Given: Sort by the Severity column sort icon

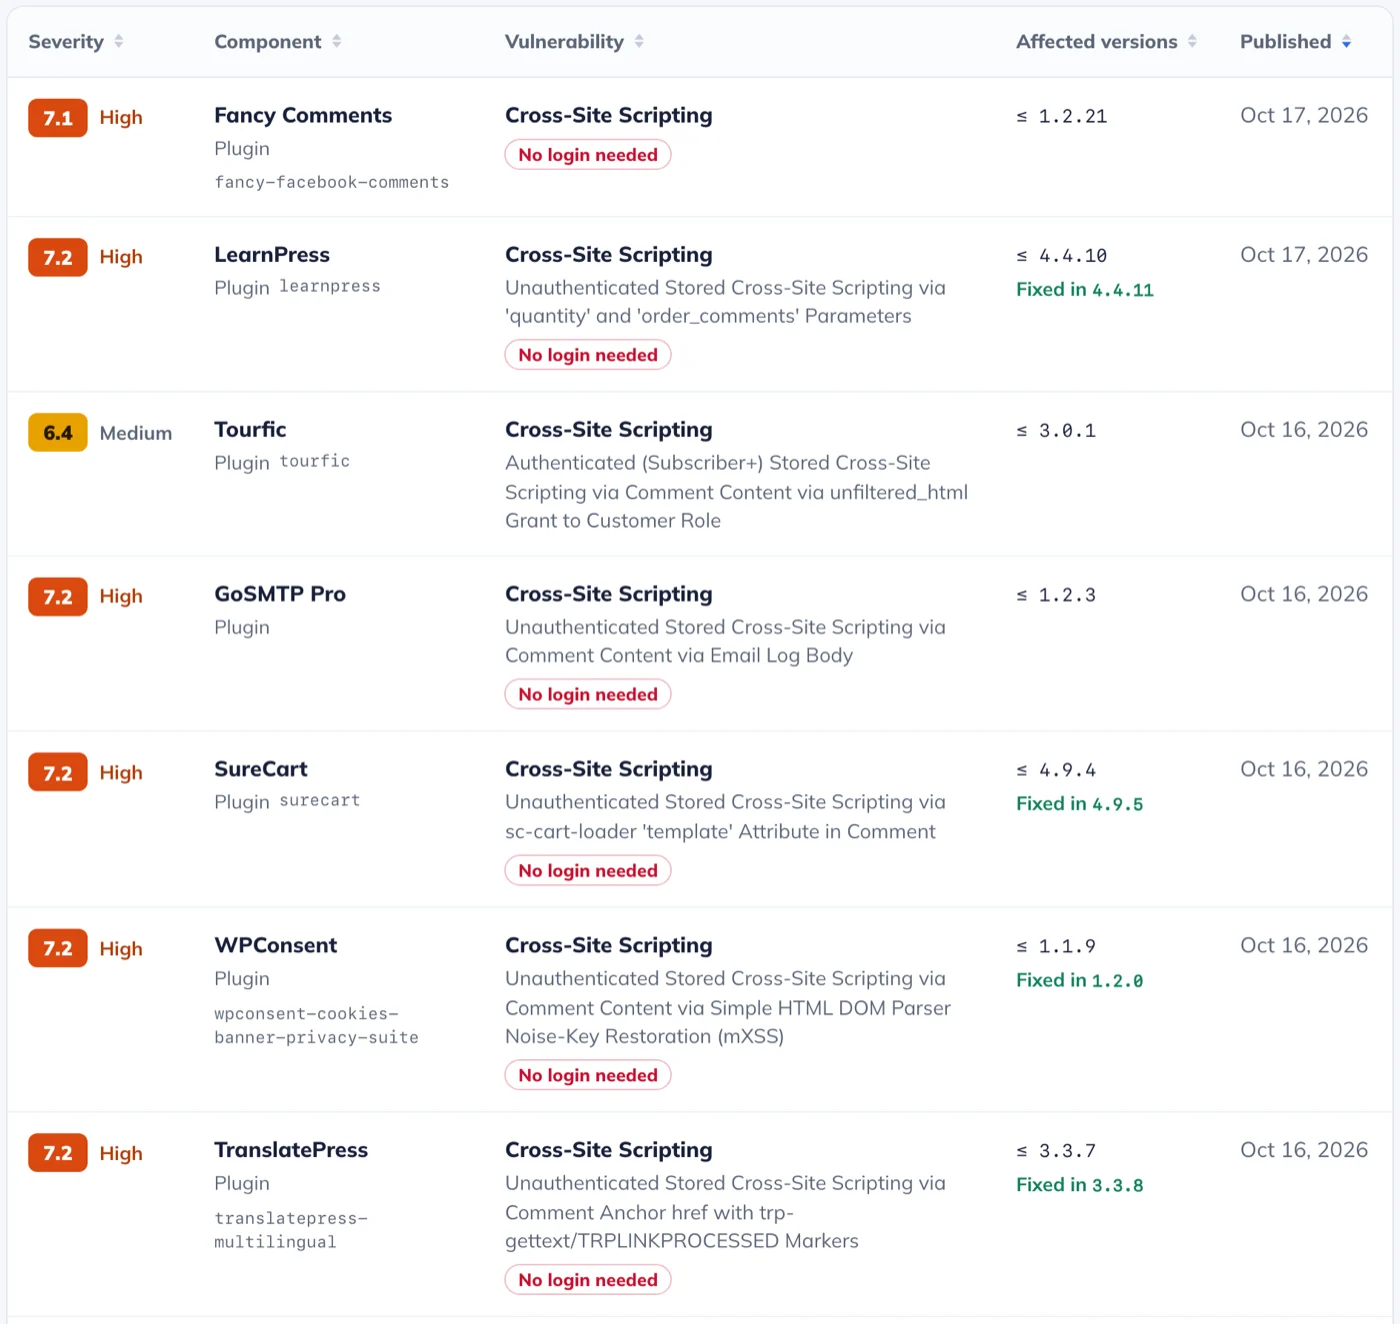Looking at the screenshot, I should [119, 41].
